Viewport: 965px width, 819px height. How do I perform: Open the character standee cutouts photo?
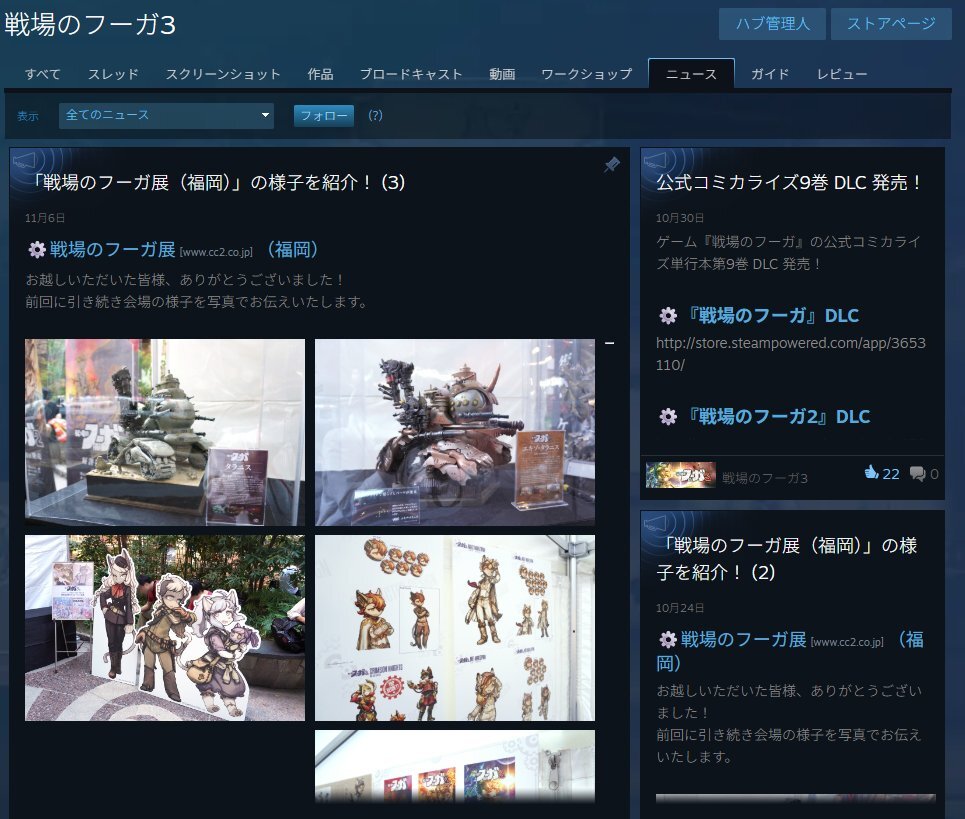165,628
